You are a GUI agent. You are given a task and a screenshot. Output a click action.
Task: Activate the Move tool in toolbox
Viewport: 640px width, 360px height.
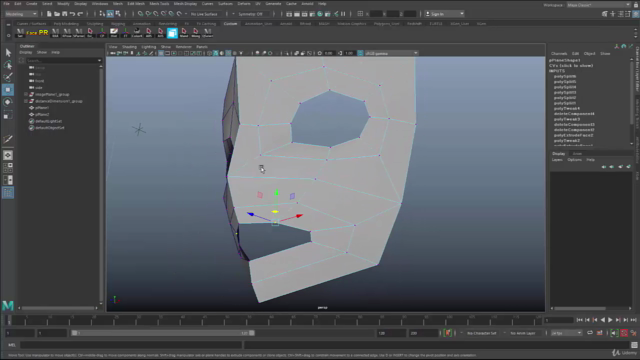pos(8,90)
